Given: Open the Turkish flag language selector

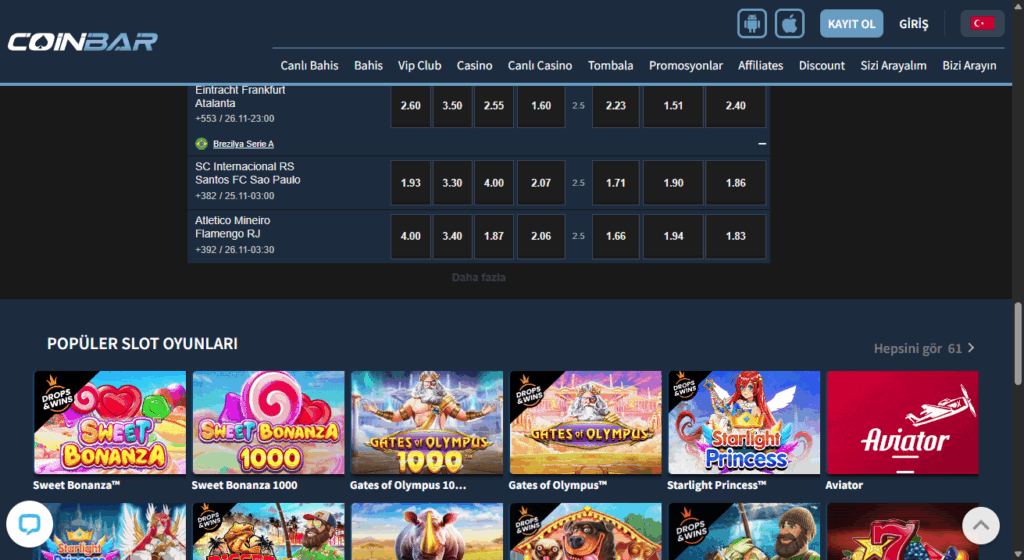Looking at the screenshot, I should (982, 23).
